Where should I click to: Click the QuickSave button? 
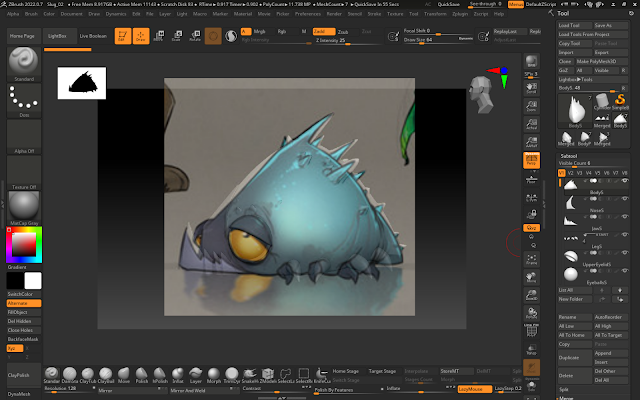(448, 4)
